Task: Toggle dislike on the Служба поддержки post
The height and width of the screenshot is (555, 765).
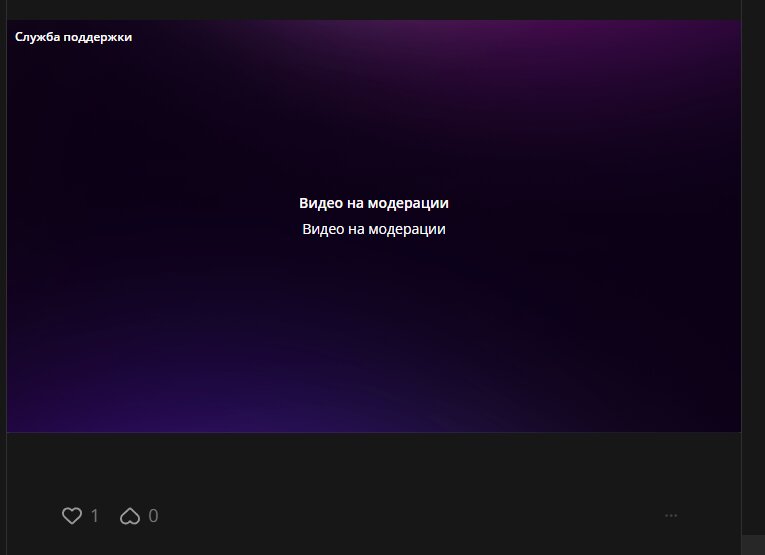Action: tap(129, 516)
